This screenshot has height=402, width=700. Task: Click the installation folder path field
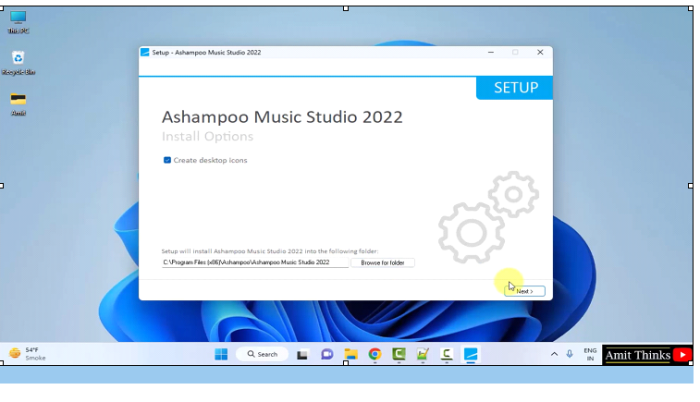point(255,262)
